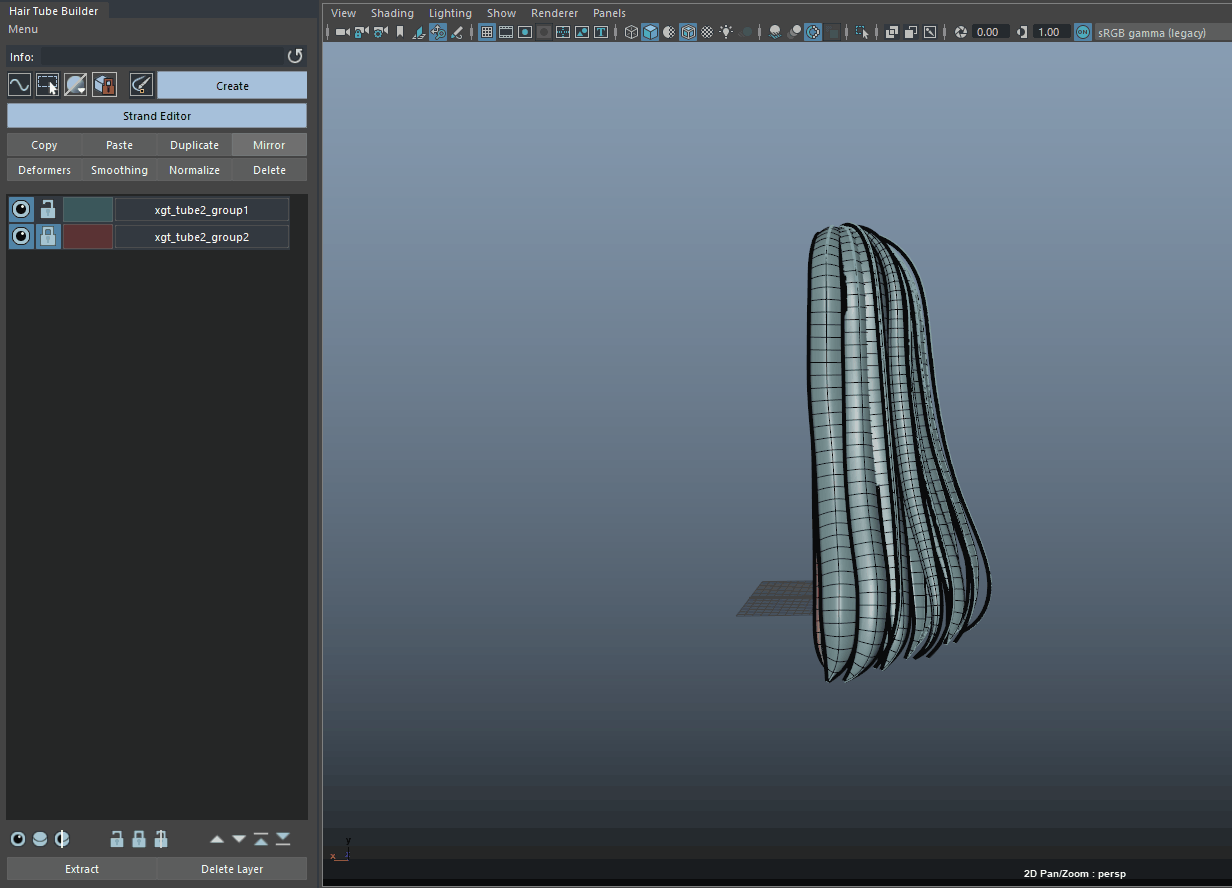Move layer to top with barred up arrow
Viewport: 1232px width, 888px height.
(261, 839)
